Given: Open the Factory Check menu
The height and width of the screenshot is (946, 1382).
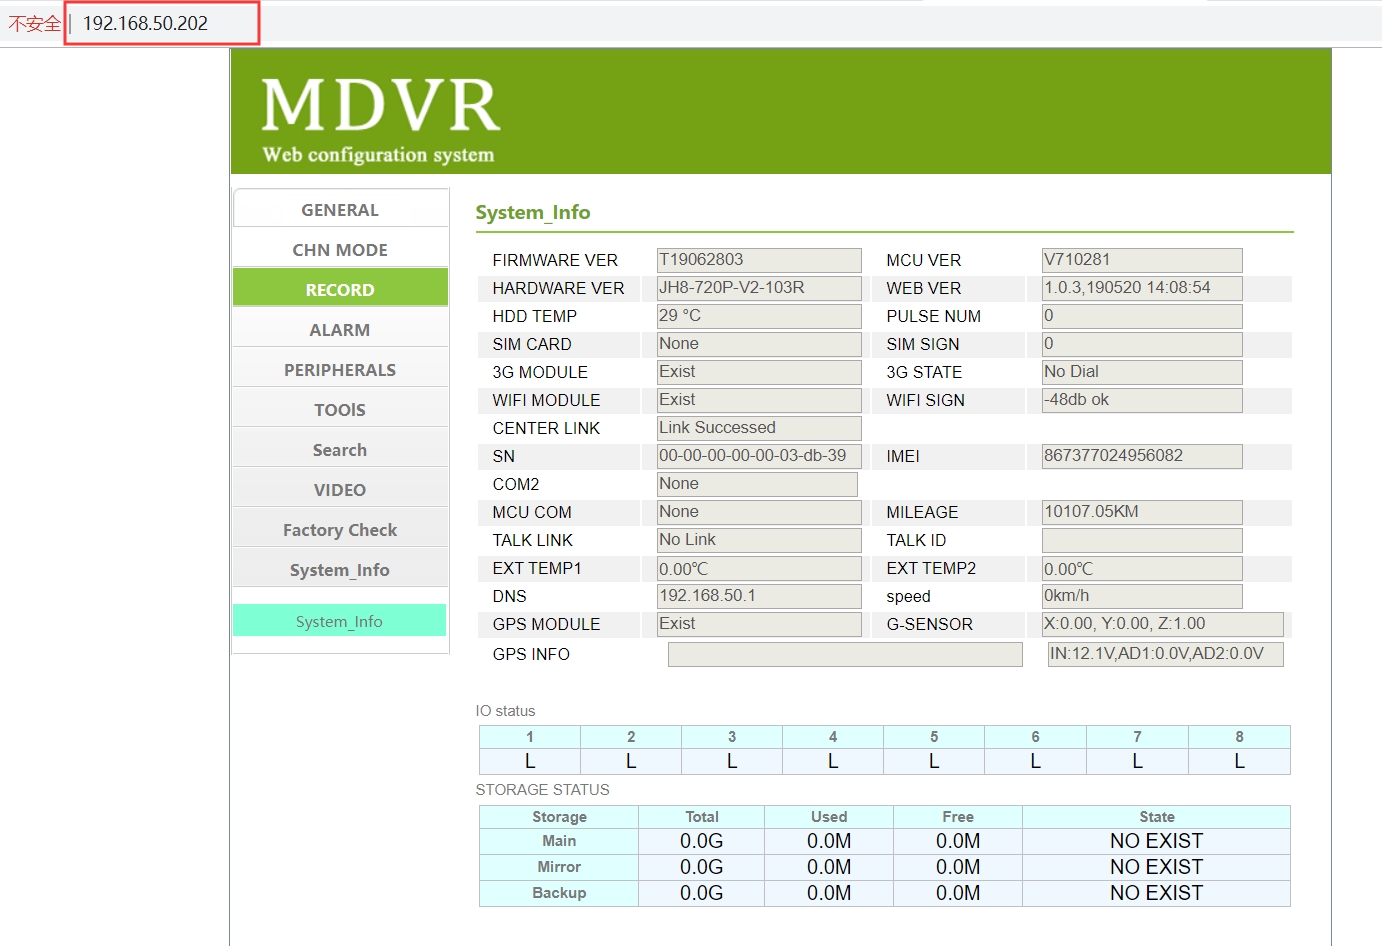Looking at the screenshot, I should 340,529.
